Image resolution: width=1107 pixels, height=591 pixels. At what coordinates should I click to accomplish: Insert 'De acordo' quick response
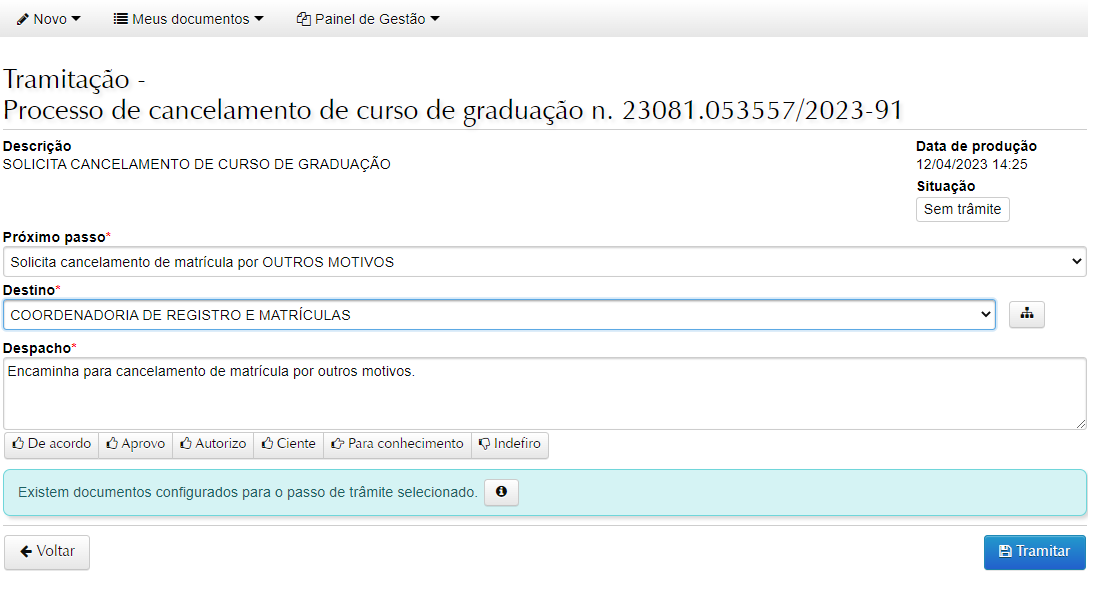click(52, 444)
